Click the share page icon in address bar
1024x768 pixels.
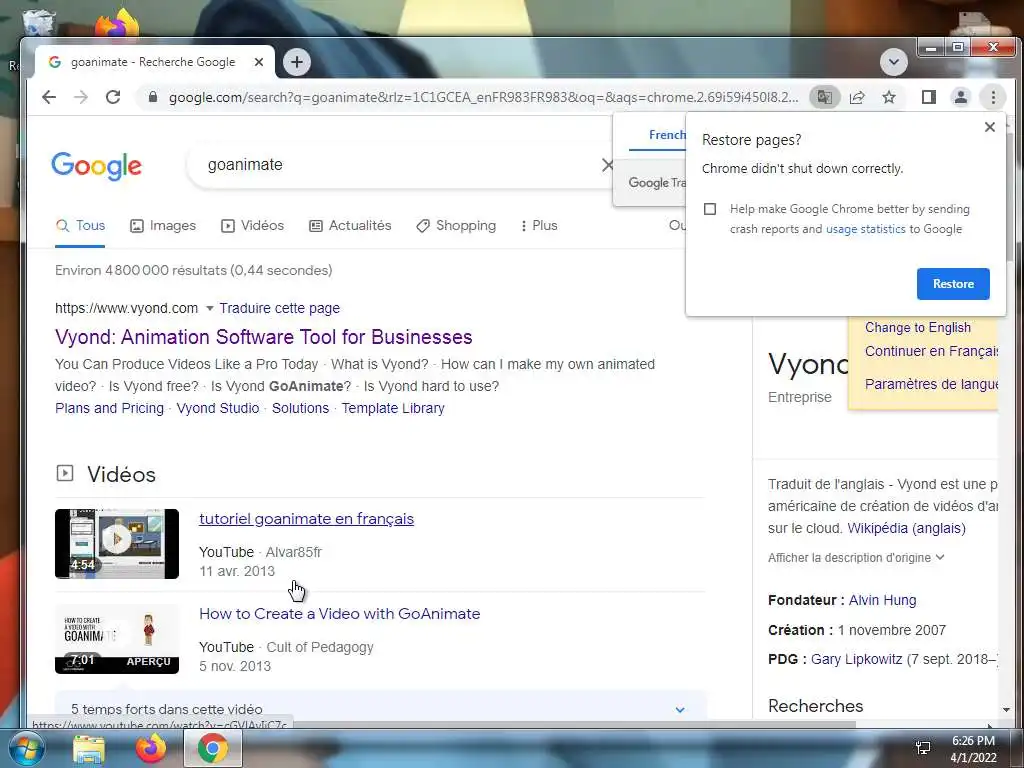pos(857,97)
